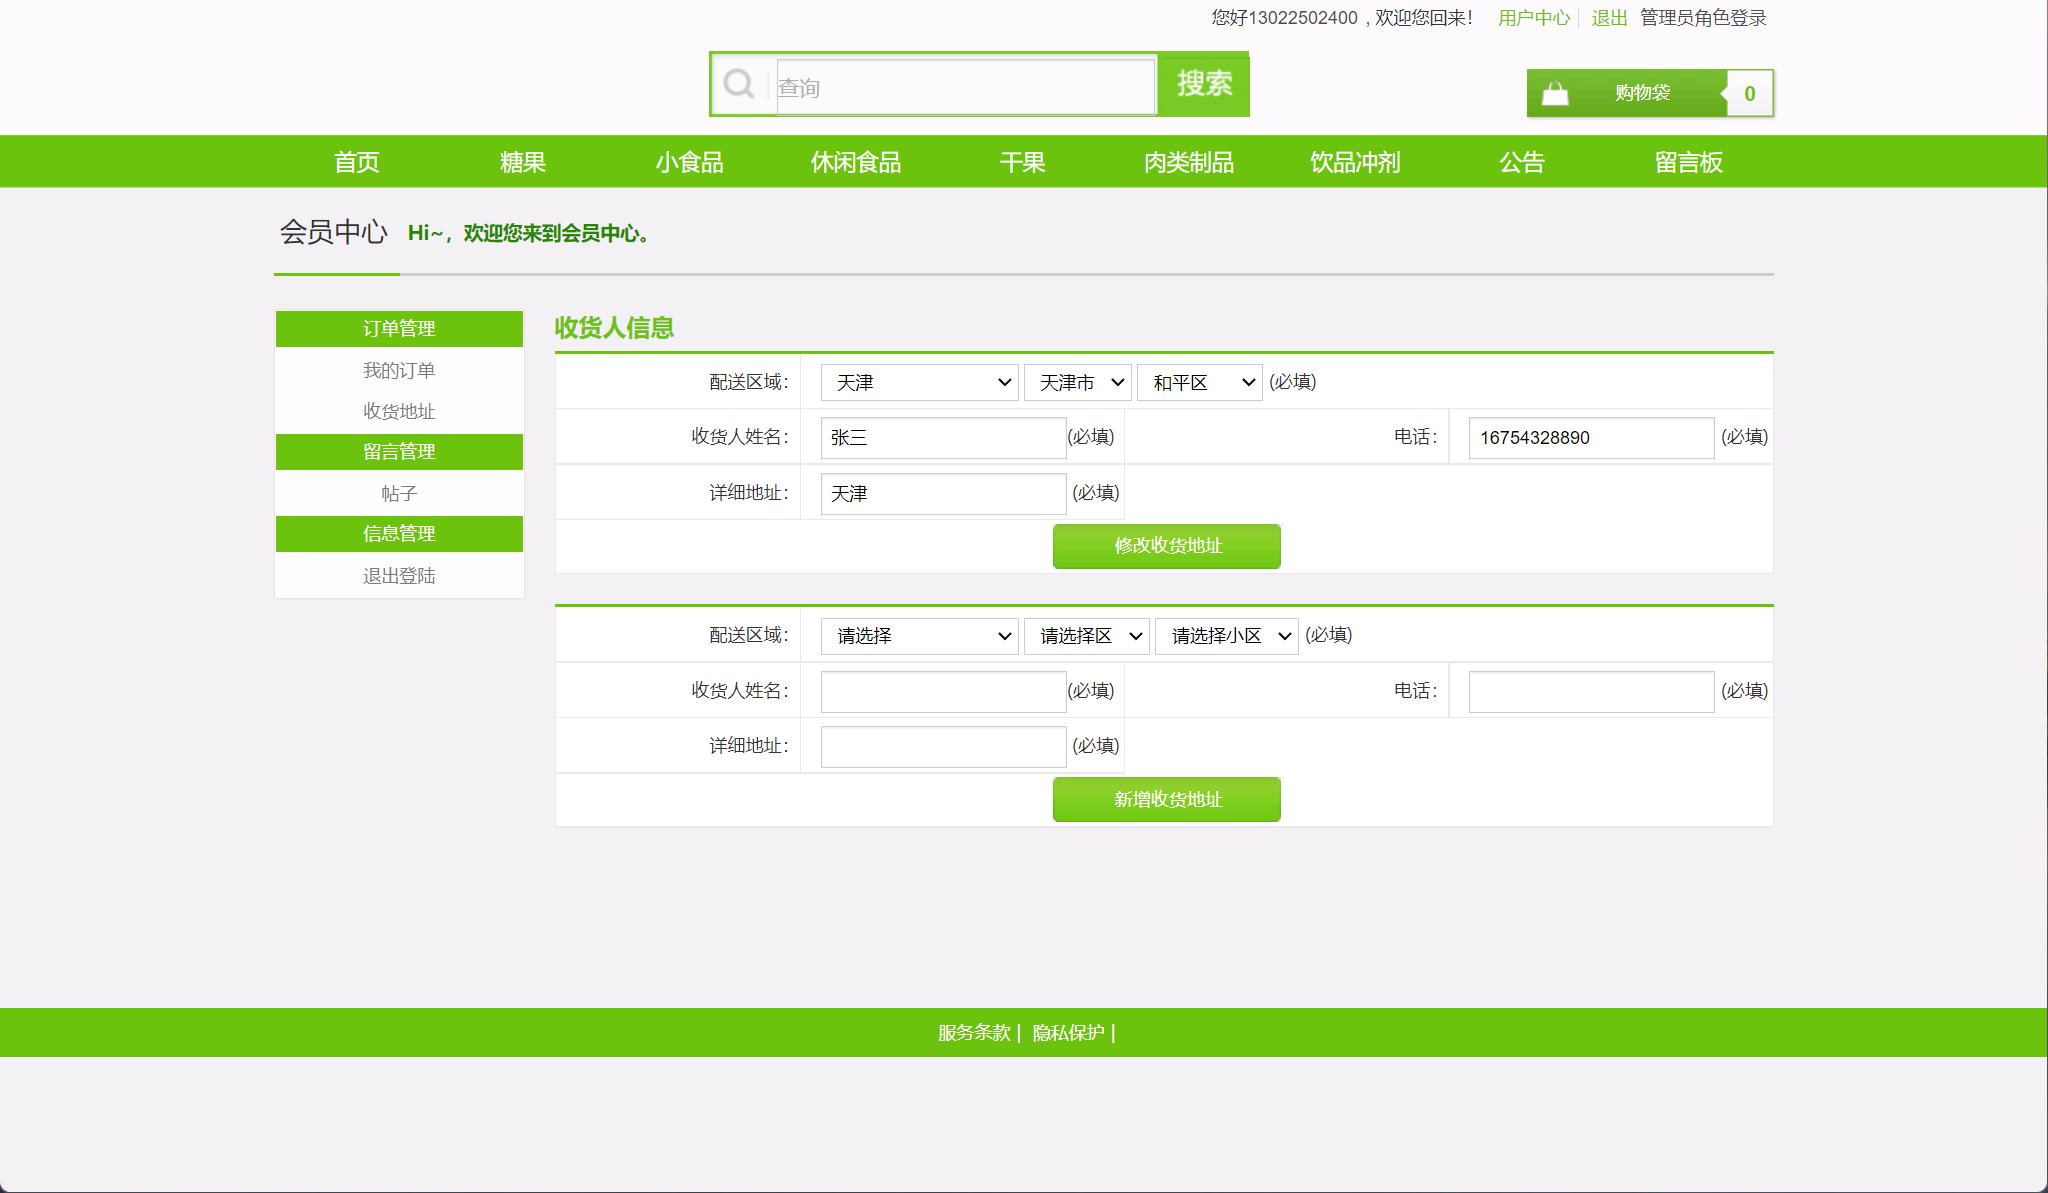Viewport: 2048px width, 1193px height.
Task: Click the magnifier search icon
Action: (739, 83)
